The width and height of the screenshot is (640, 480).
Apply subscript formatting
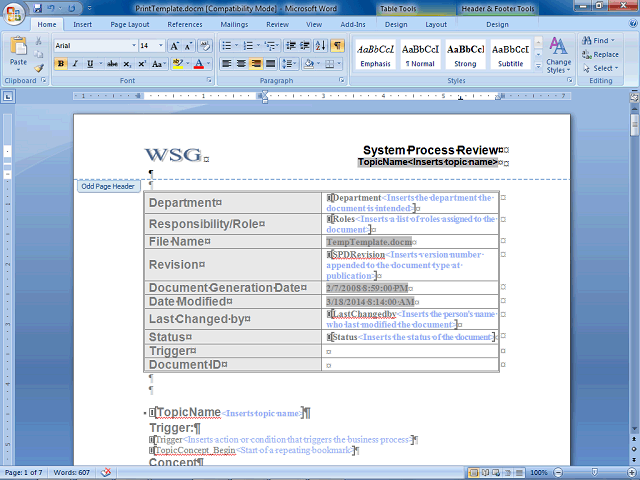point(127,64)
